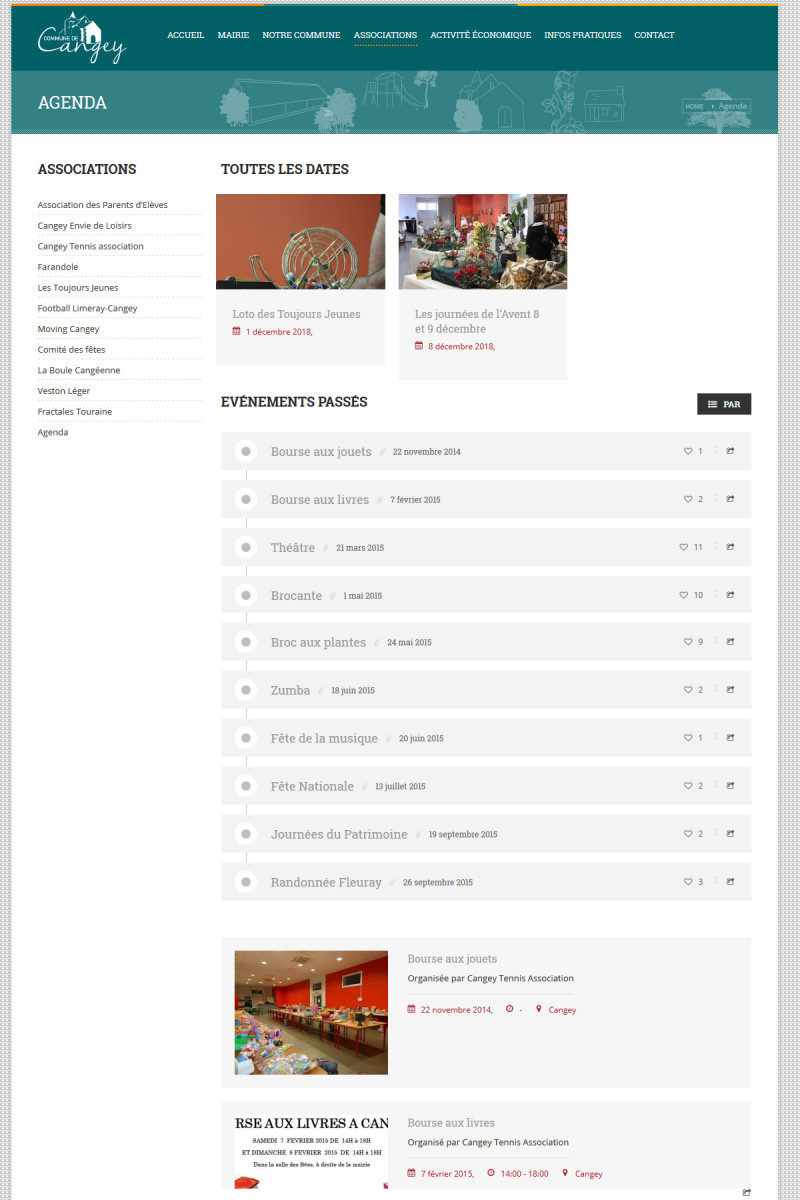Expand the Théâtre event row
The image size is (800, 1200).
(486, 547)
